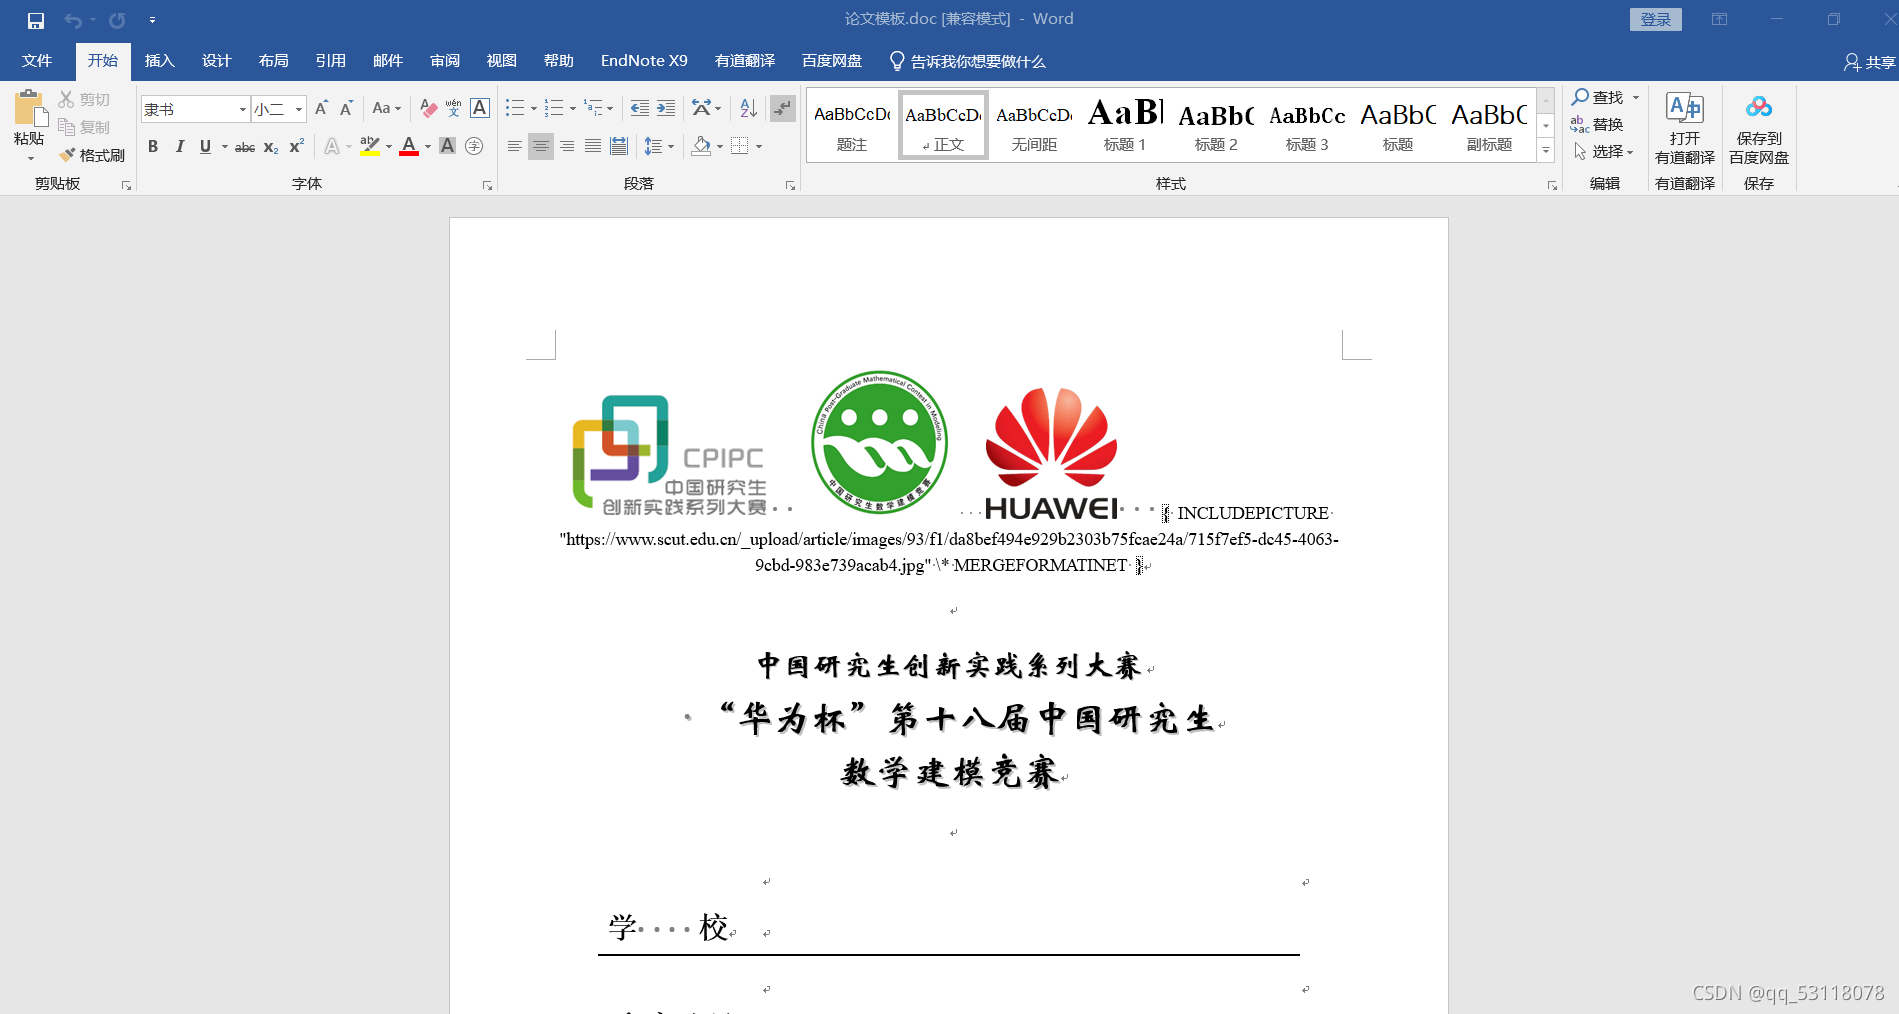Screen dimensions: 1899x1014
Task: Save to Baidu Netdisk 保存到百度网盘
Action: click(x=1759, y=128)
